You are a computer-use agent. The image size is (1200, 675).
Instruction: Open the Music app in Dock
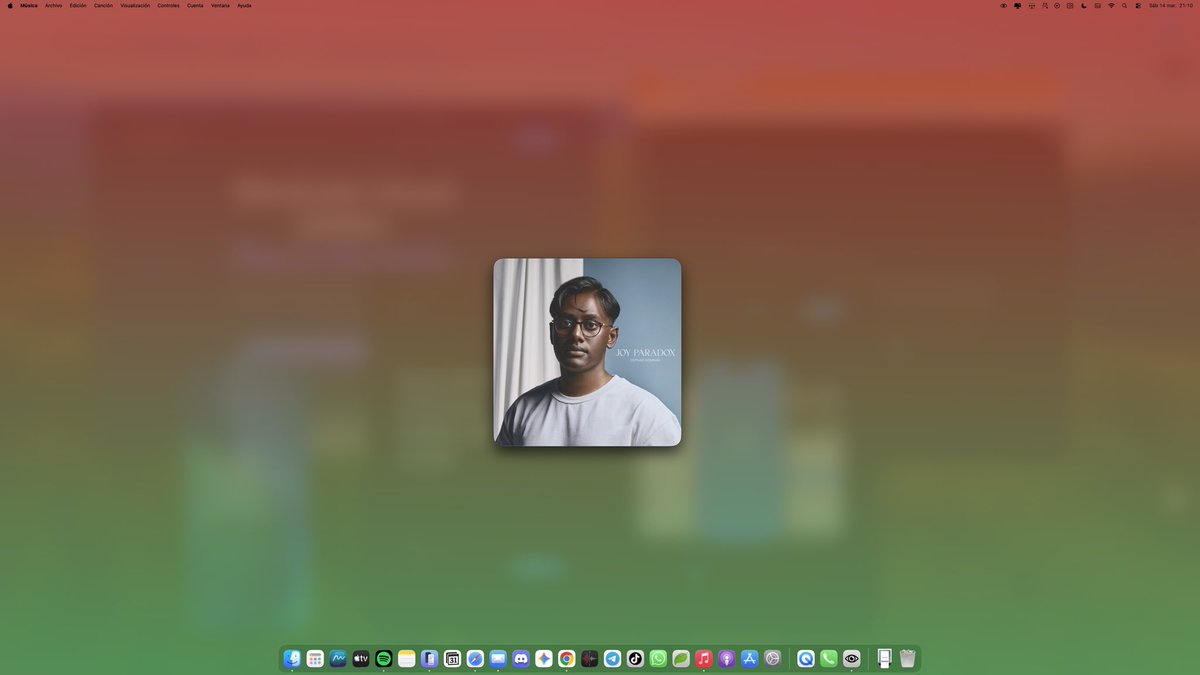704,658
